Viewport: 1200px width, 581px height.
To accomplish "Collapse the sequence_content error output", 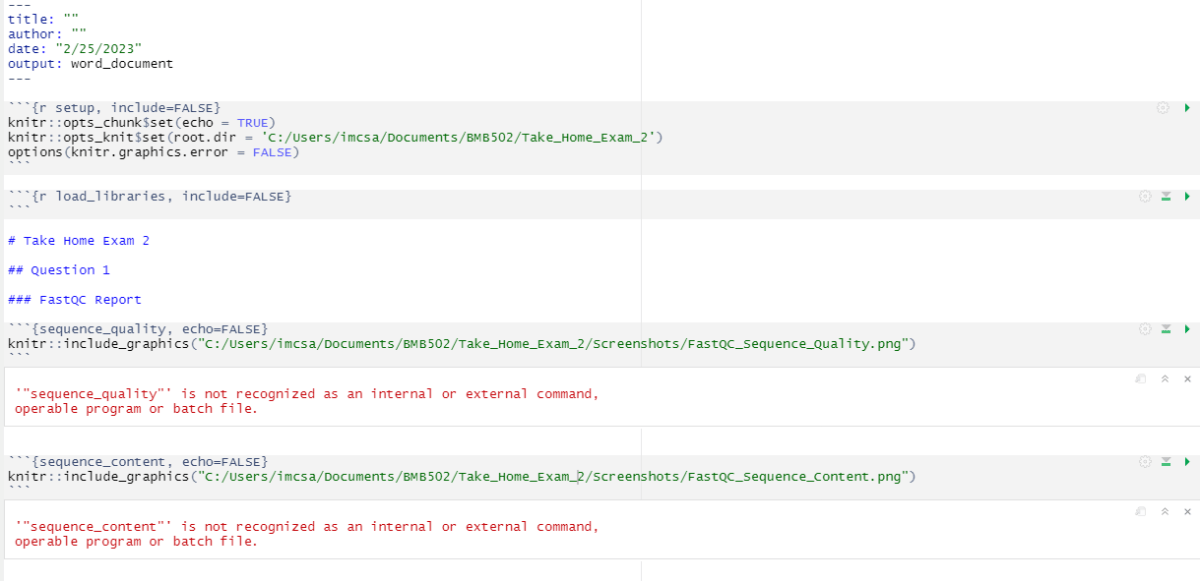I will [x=1164, y=511].
